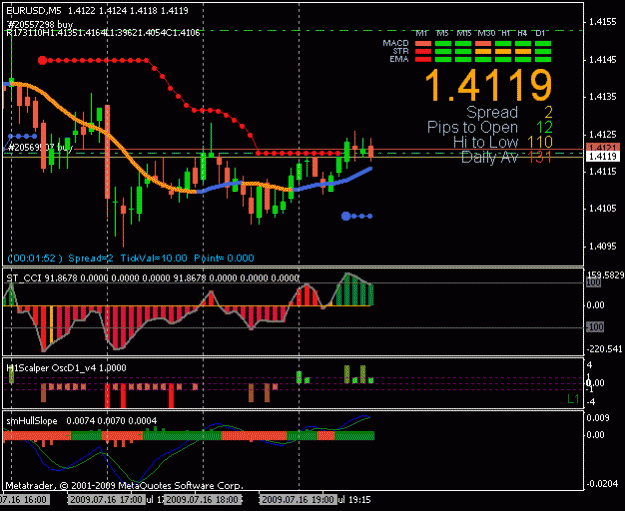
Task: Click the large orange 1.4119 price display
Action: [489, 86]
